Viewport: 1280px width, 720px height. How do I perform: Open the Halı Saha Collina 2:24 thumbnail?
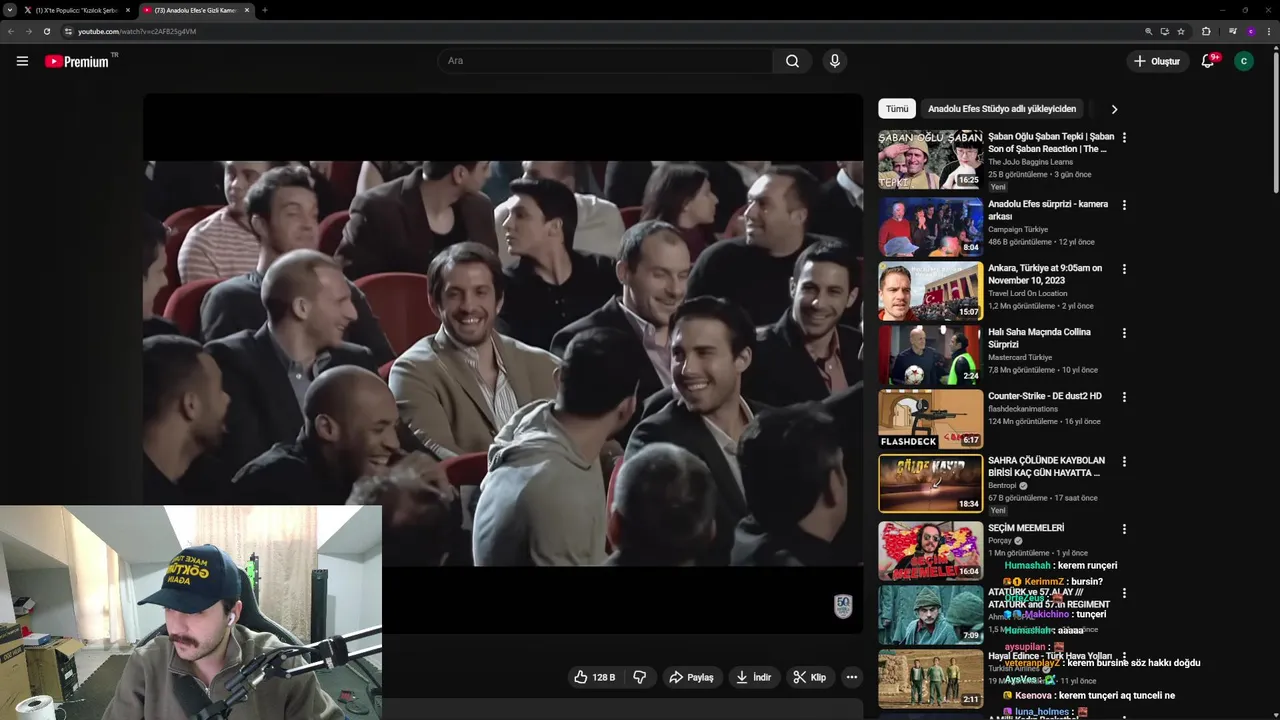[x=931, y=355]
